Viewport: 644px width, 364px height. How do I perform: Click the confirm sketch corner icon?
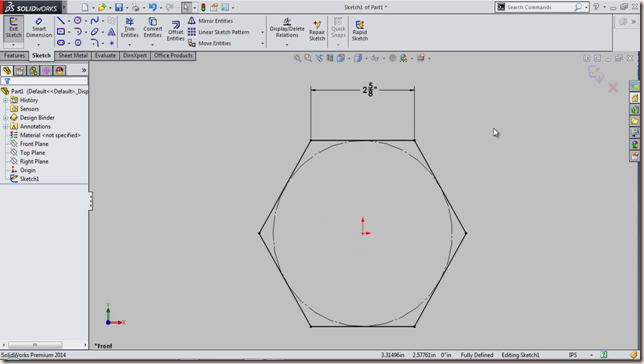tap(596, 74)
